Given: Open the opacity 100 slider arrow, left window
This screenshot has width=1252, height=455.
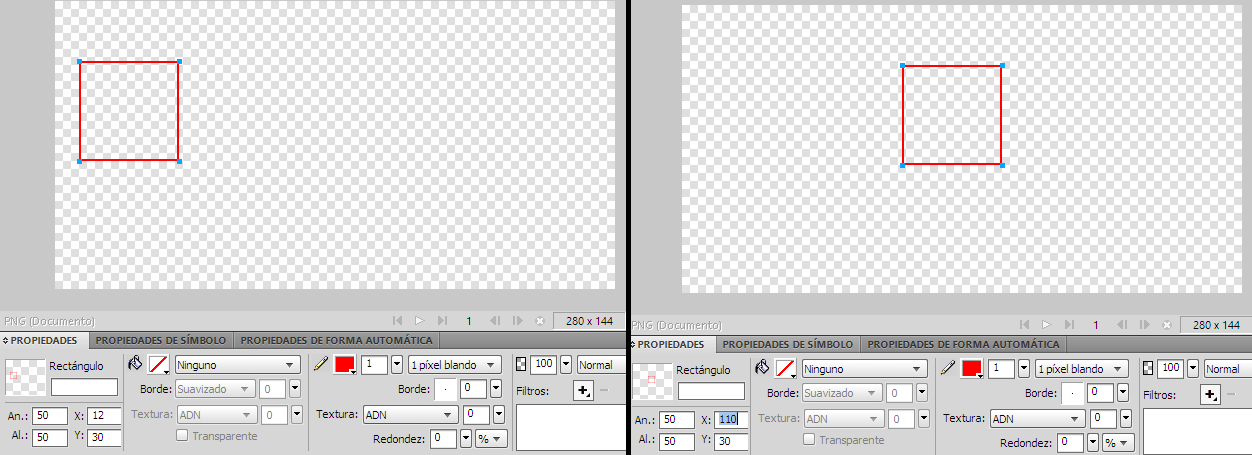Looking at the screenshot, I should (566, 365).
